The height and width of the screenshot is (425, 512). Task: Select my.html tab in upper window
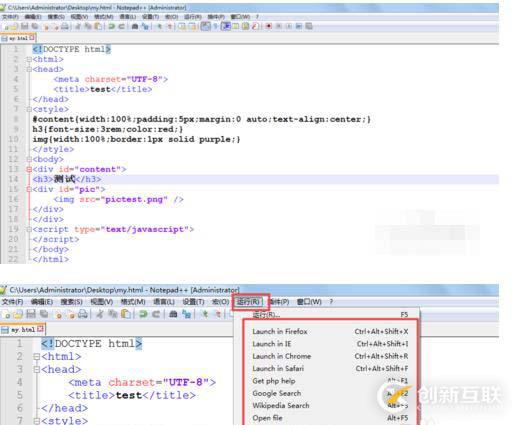pyautogui.click(x=18, y=38)
